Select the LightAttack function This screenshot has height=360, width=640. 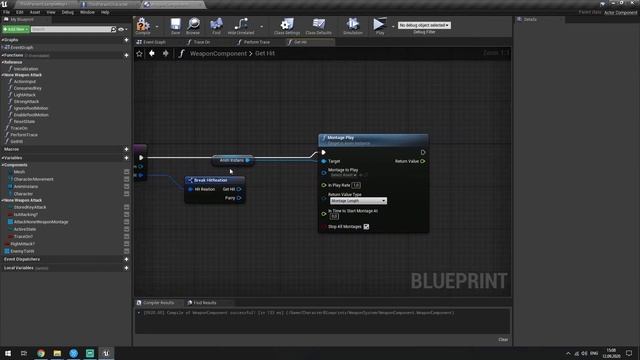24,95
